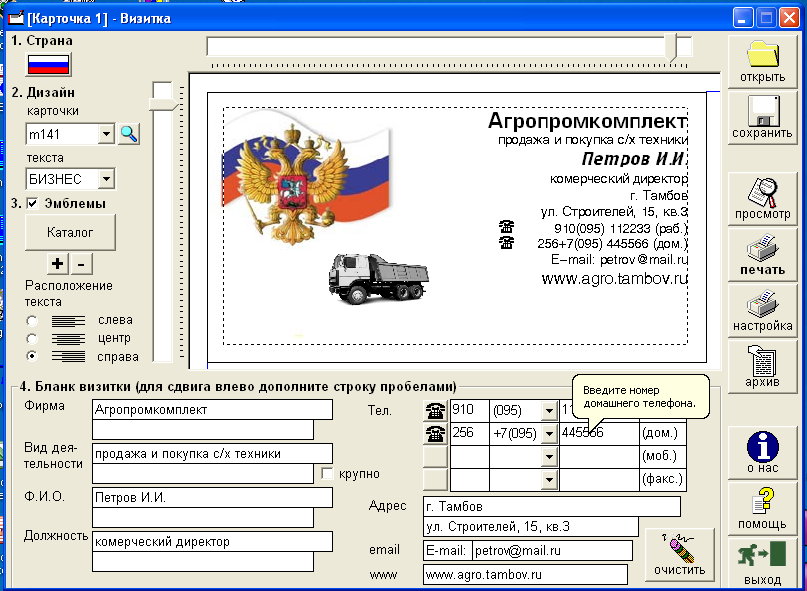This screenshot has width=807, height=591.
Task: Click the empty number field in the (моб.) row
Action: 599,457
